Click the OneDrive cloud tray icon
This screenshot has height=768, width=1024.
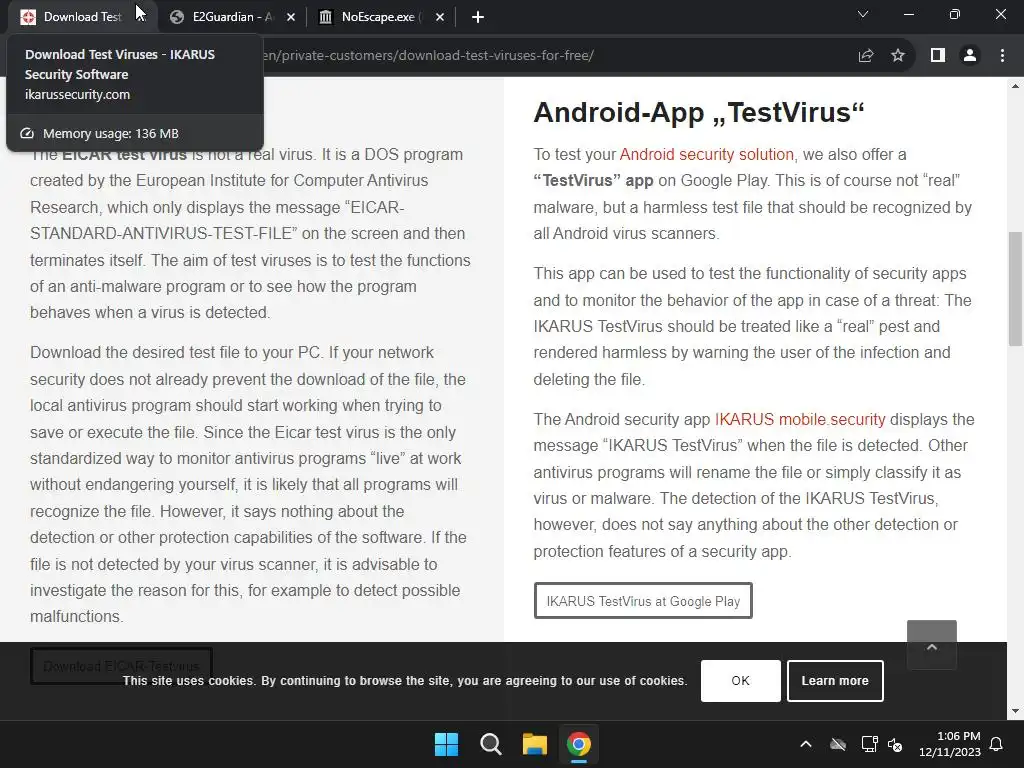838,744
